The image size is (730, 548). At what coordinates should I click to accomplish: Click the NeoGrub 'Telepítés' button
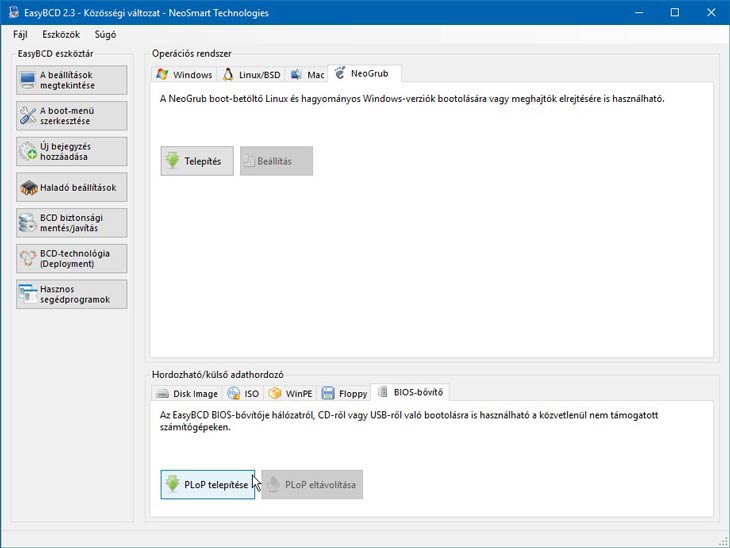tap(198, 161)
